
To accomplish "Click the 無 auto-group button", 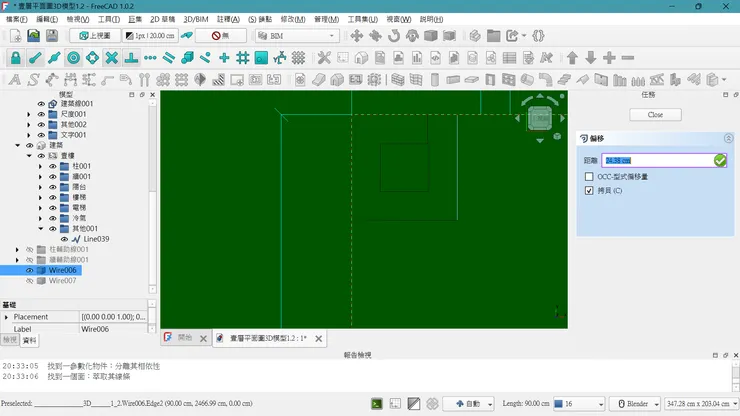I will [x=220, y=36].
